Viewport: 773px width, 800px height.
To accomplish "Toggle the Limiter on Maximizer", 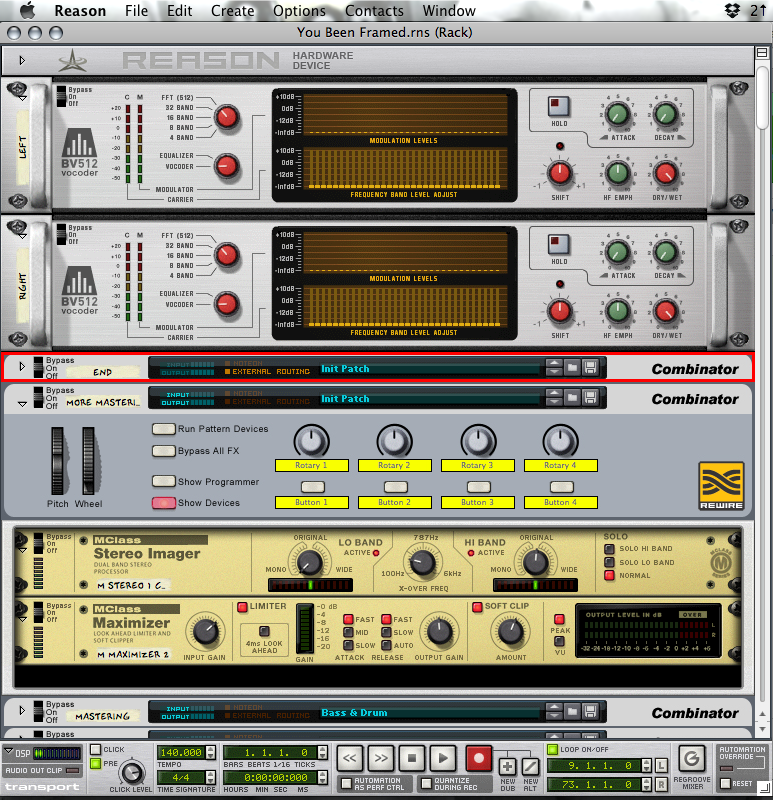I will pyautogui.click(x=242, y=607).
